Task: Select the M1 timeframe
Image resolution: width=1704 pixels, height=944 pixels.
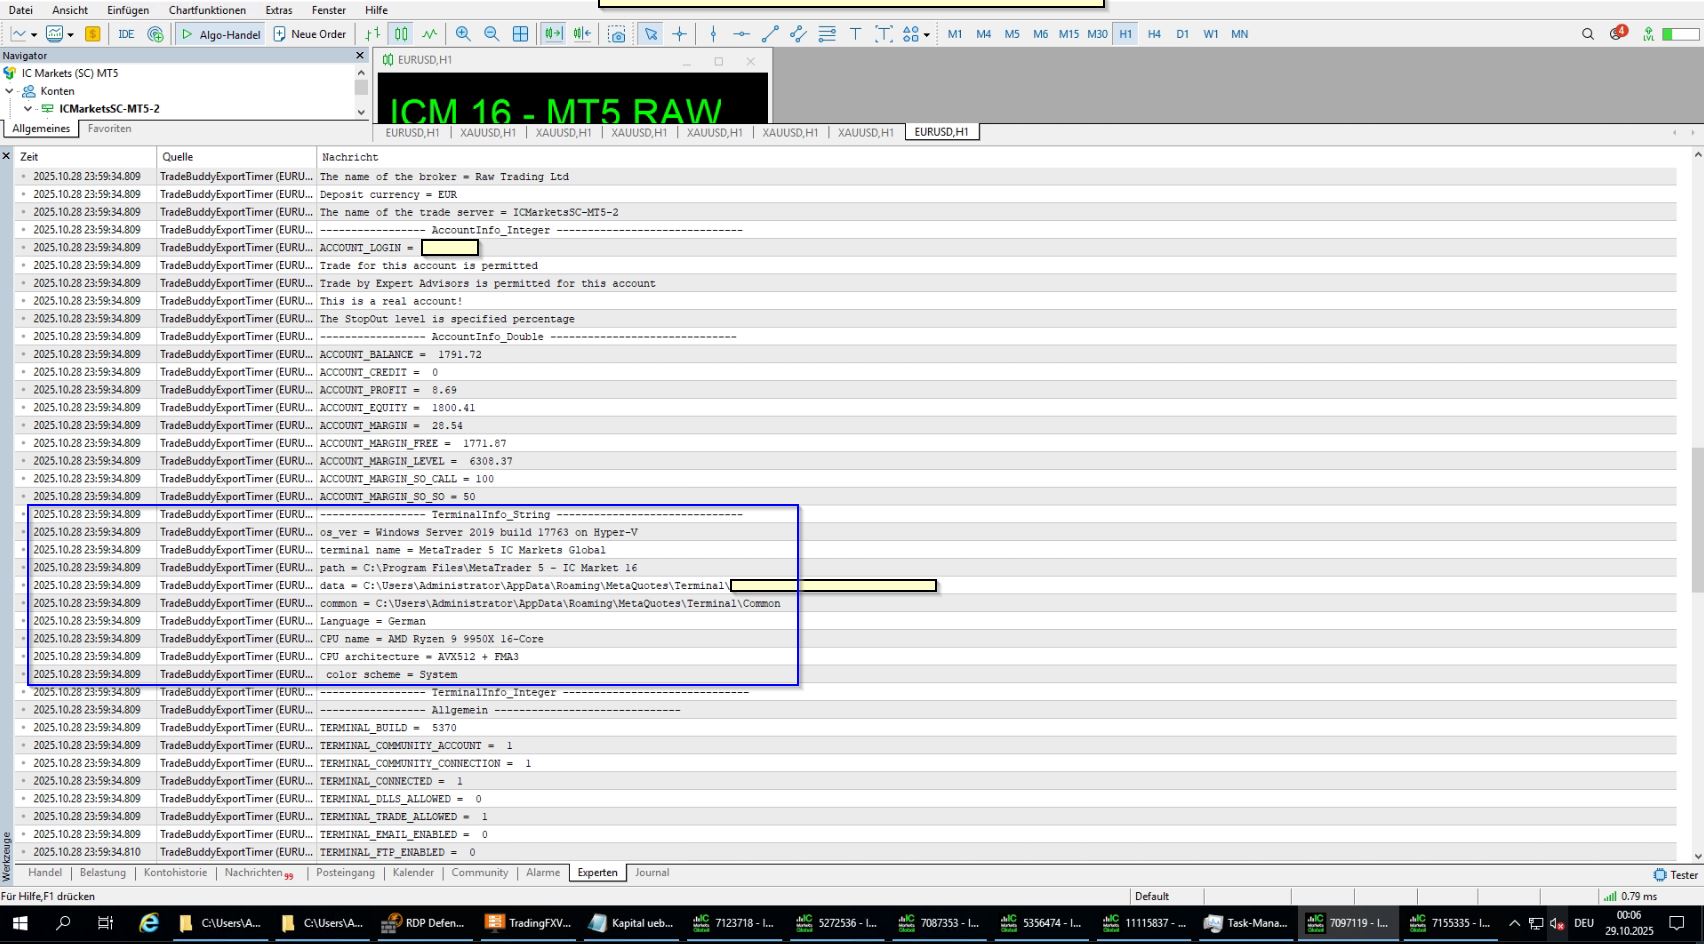Action: [955, 34]
